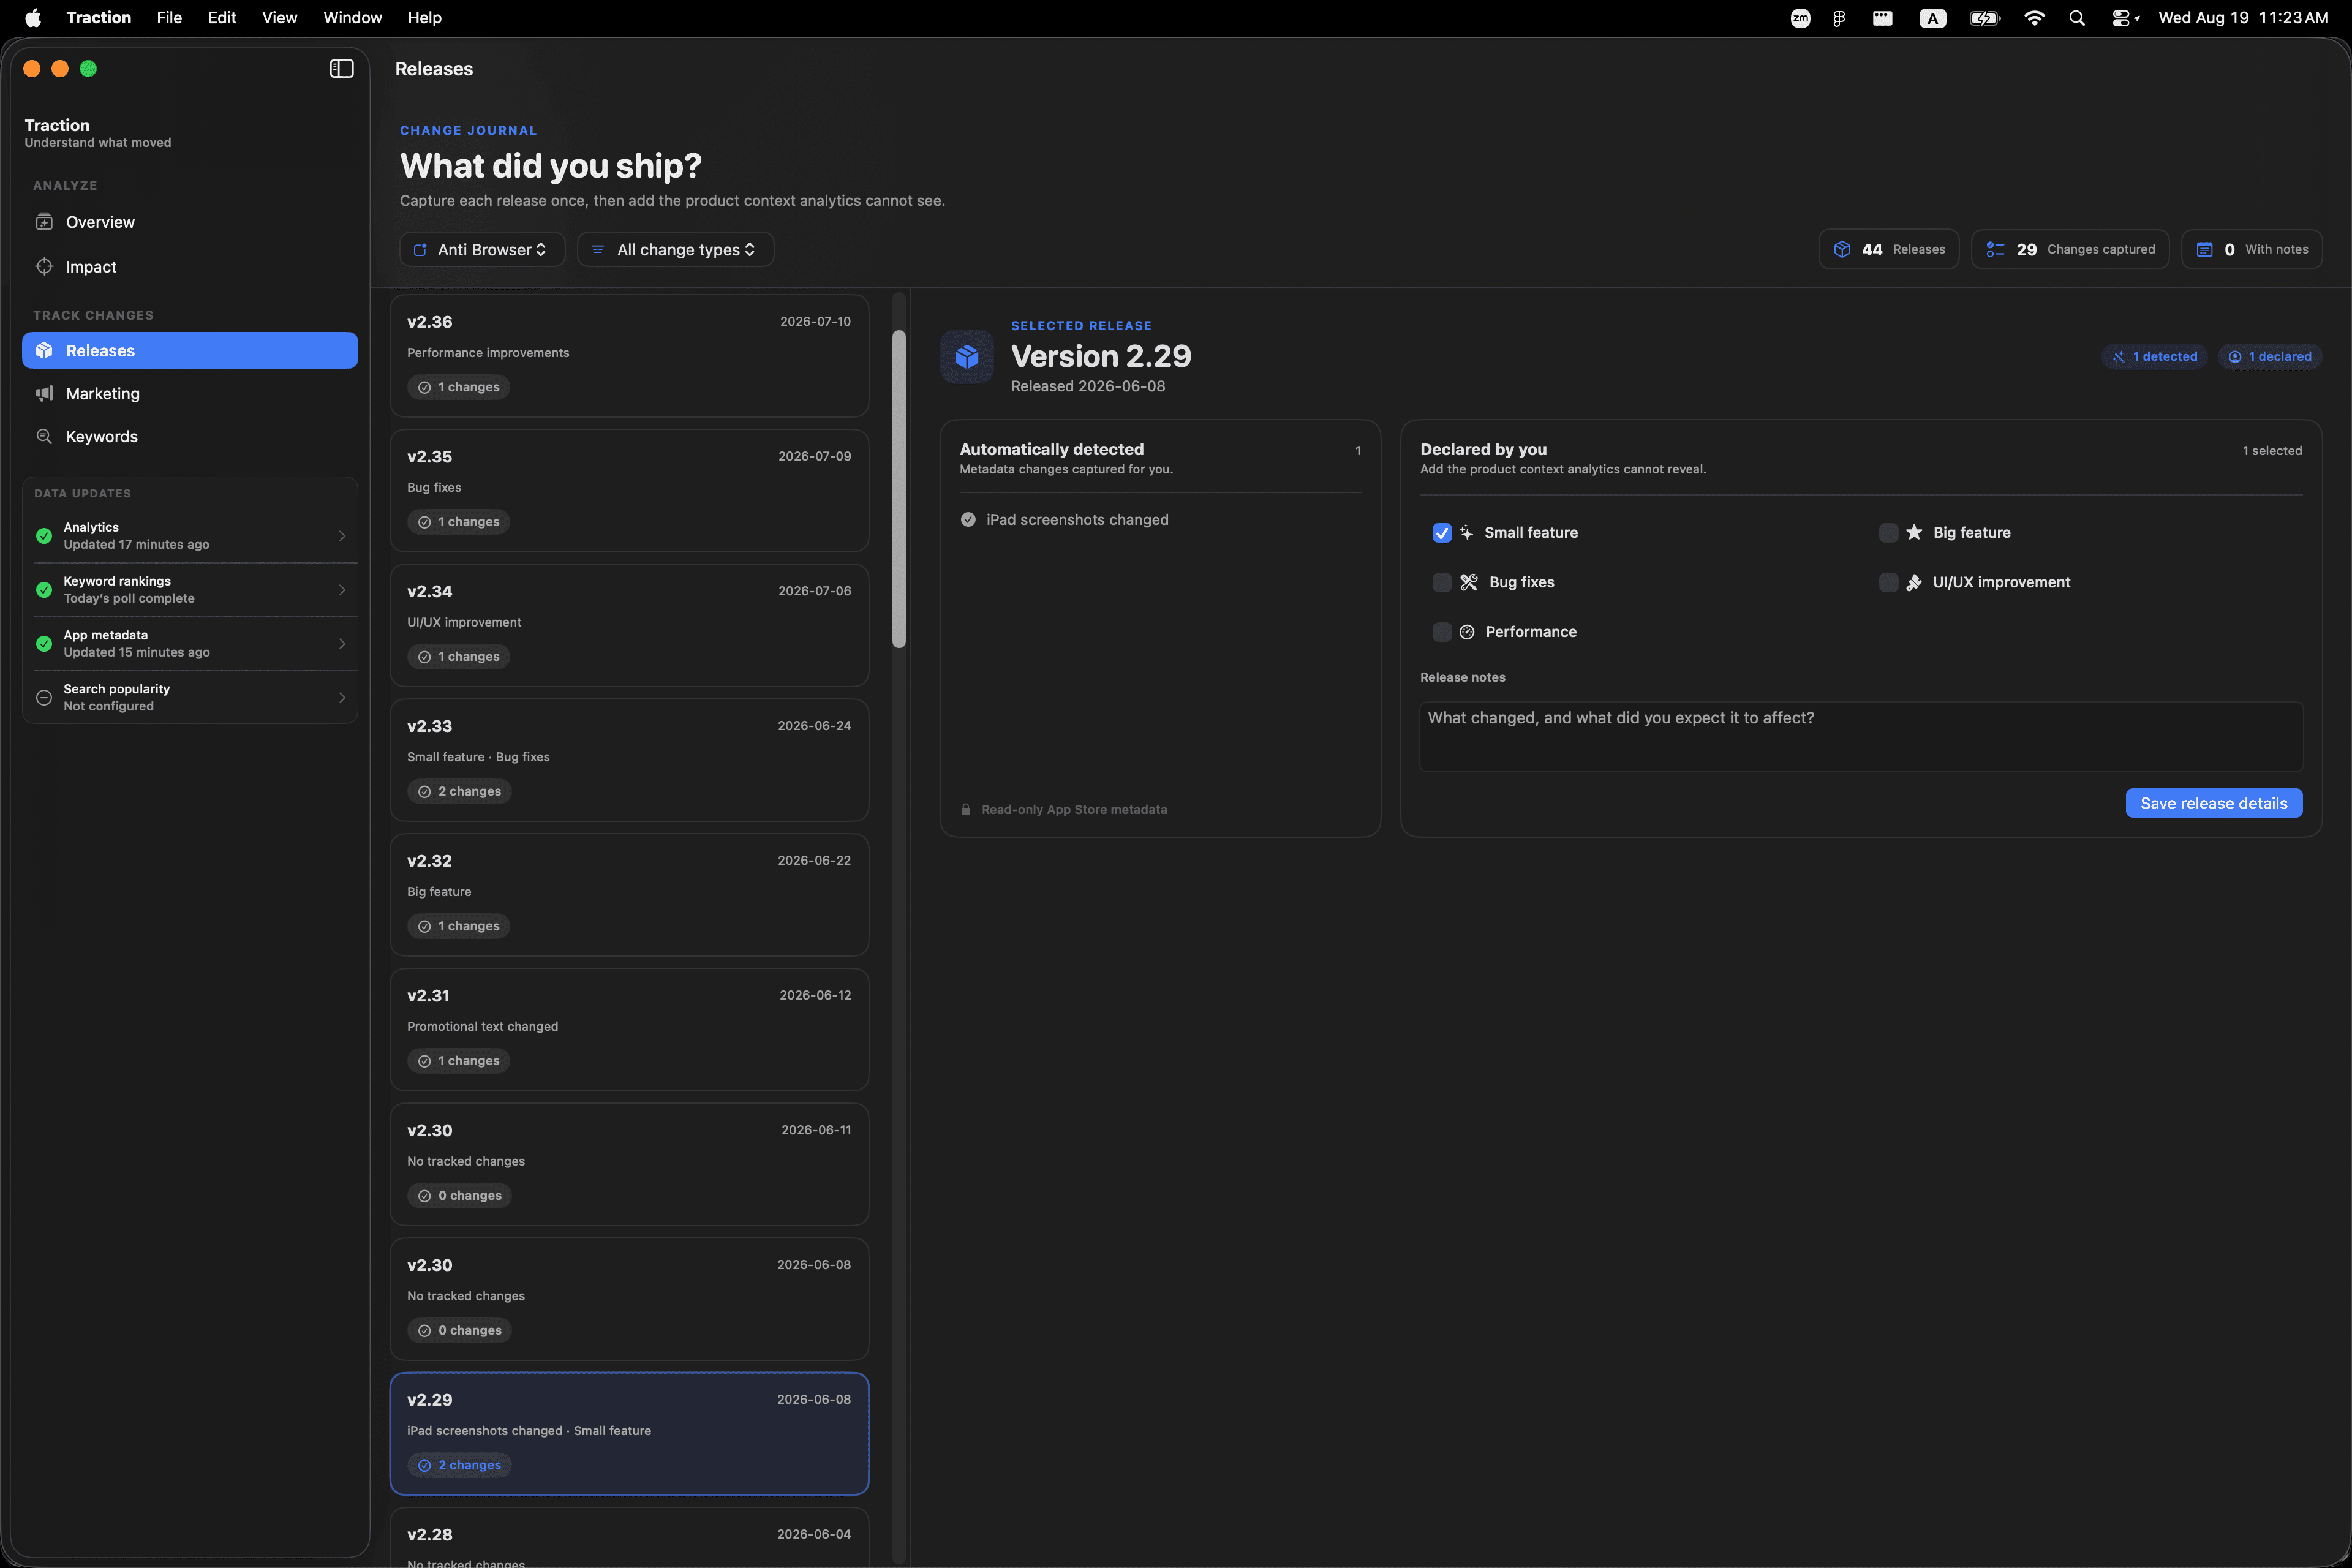Viewport: 2352px width, 1568px height.
Task: Select the v2.36 release card
Action: 629,355
